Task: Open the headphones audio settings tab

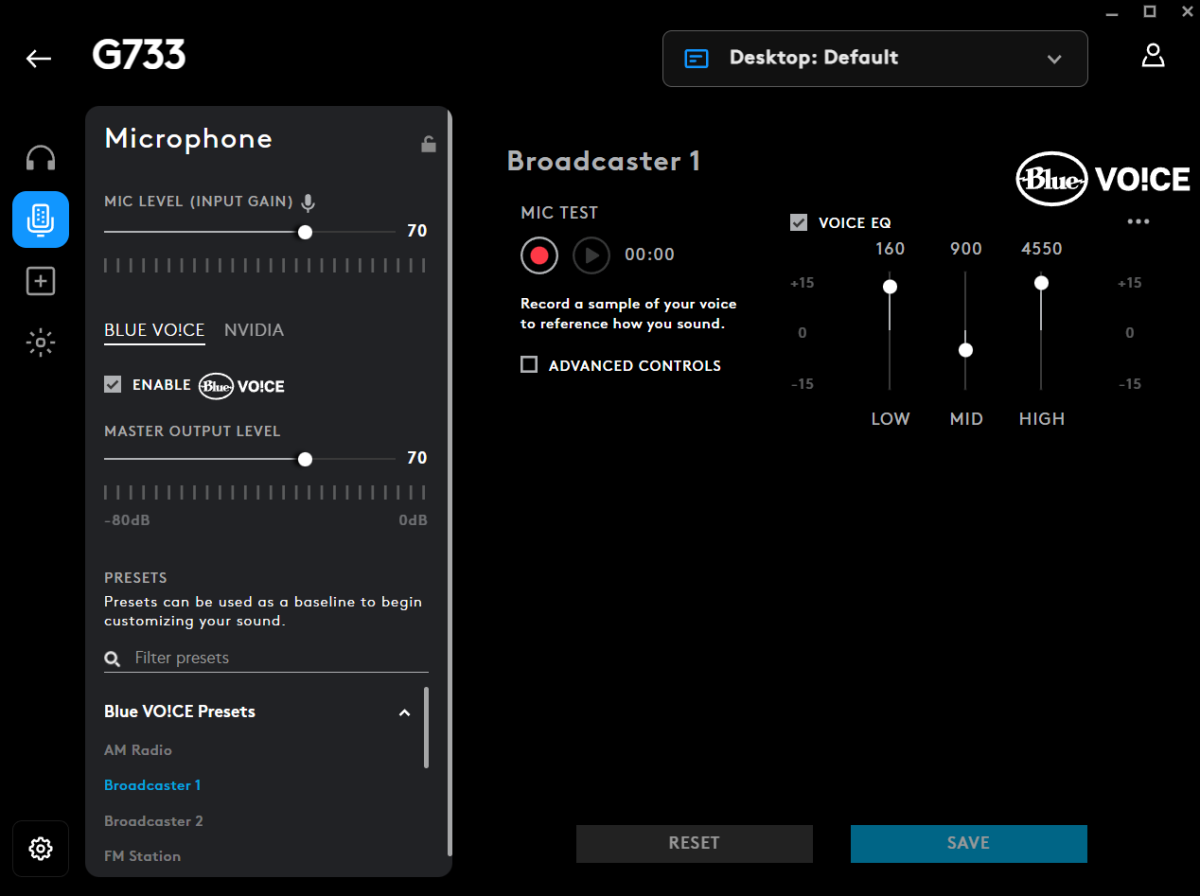Action: (x=40, y=158)
